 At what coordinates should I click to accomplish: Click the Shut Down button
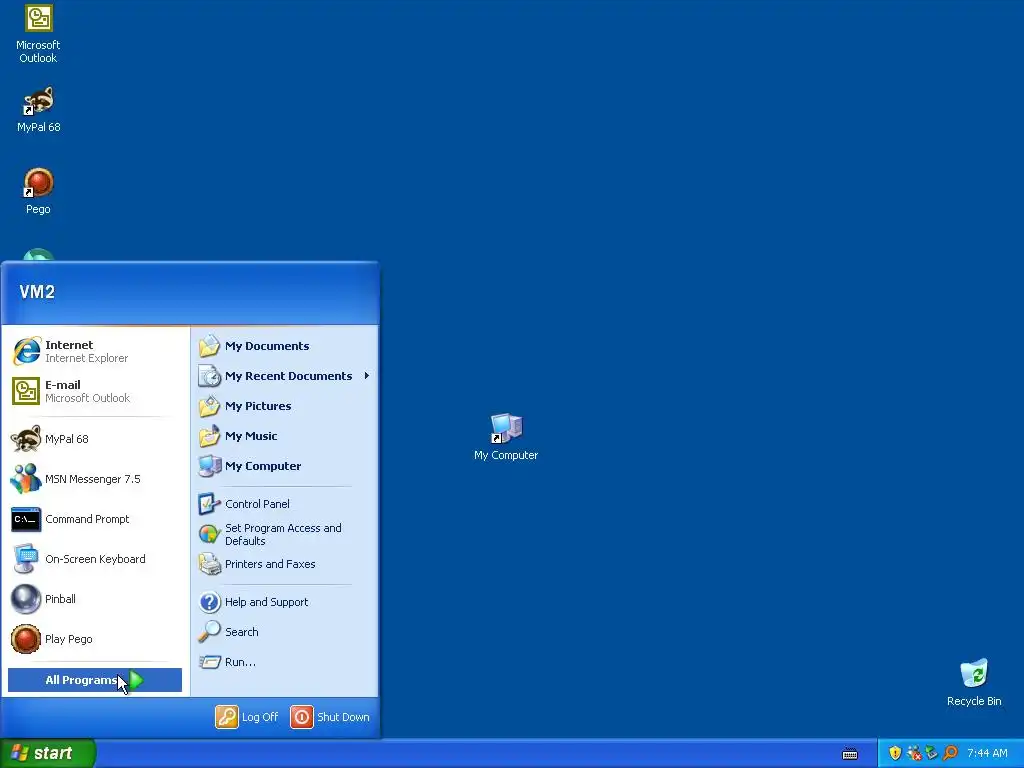(330, 717)
